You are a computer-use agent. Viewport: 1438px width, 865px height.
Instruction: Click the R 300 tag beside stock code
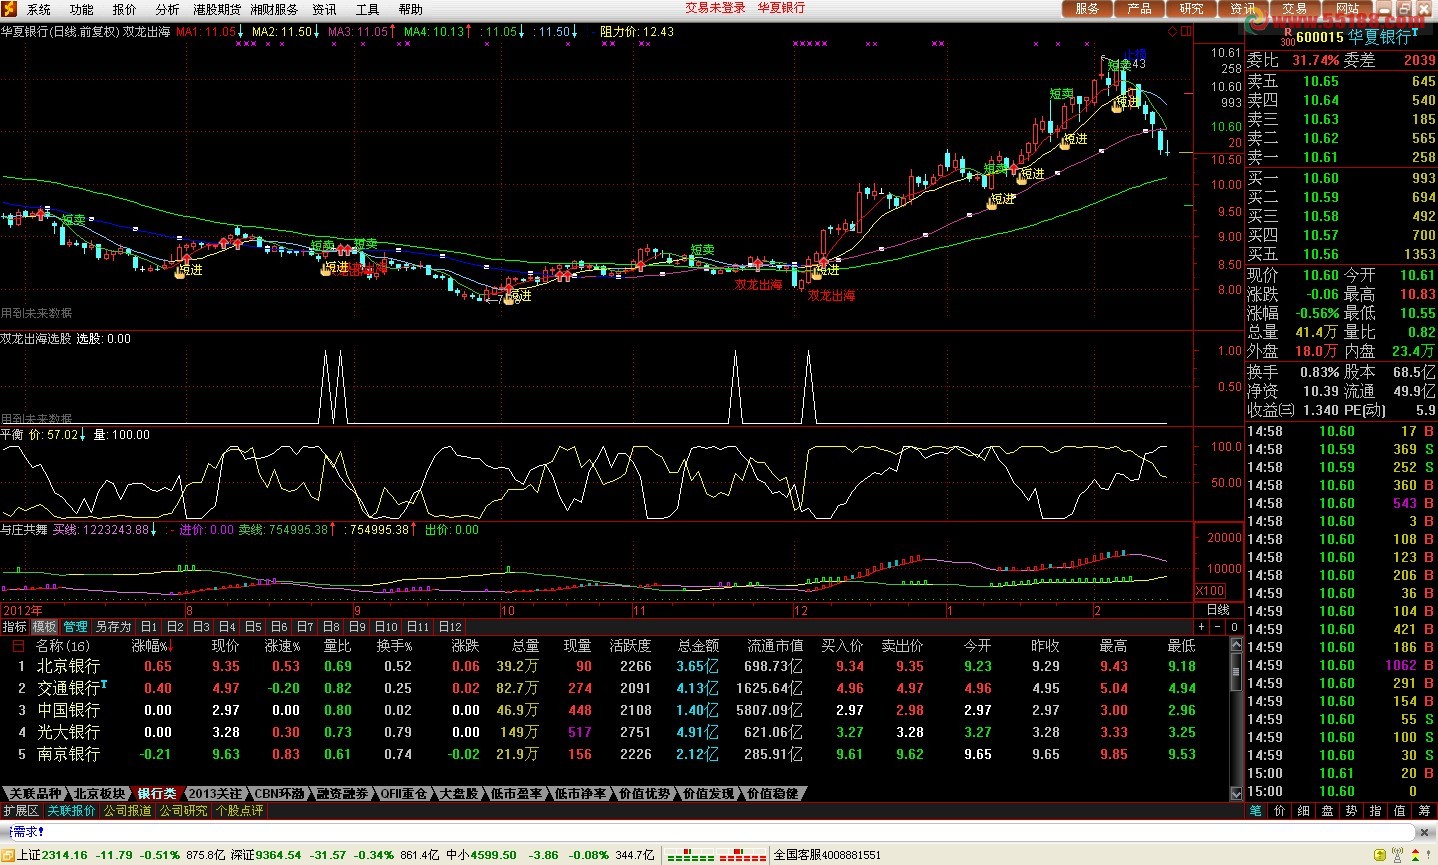pyautogui.click(x=1287, y=37)
